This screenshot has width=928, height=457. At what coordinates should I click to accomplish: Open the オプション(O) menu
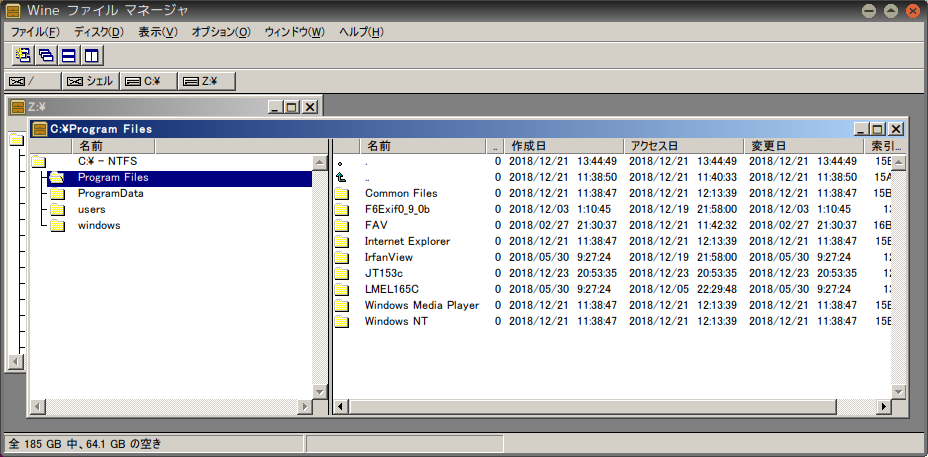pos(221,32)
